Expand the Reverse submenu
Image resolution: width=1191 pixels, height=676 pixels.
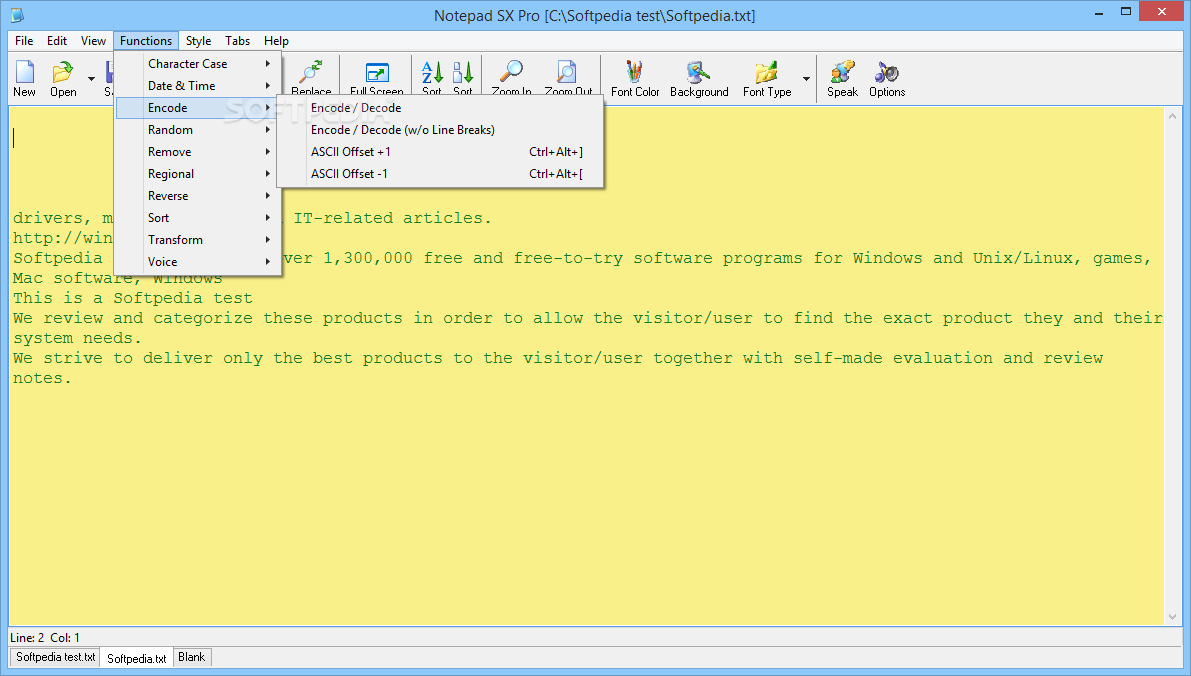(x=197, y=196)
